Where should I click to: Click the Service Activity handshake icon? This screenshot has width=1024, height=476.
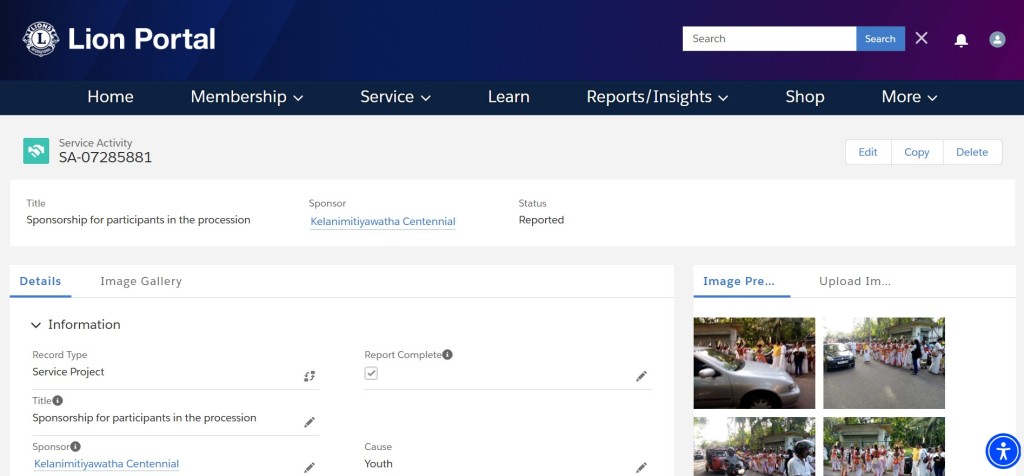[36, 151]
